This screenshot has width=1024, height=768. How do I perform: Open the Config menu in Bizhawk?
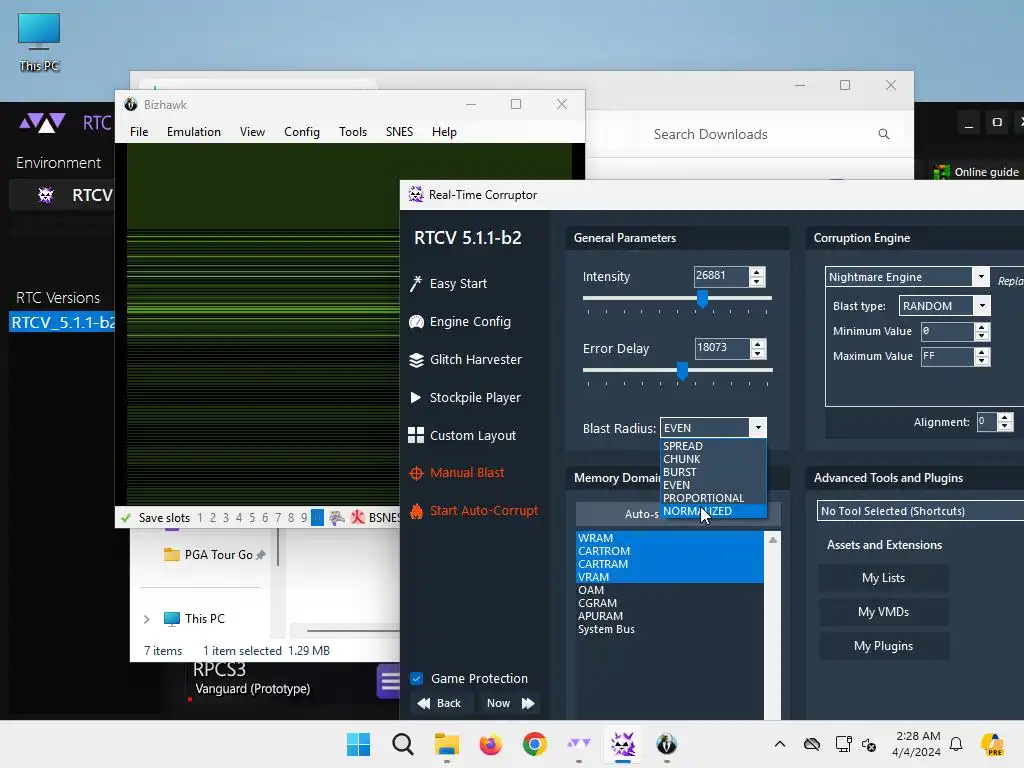click(302, 132)
